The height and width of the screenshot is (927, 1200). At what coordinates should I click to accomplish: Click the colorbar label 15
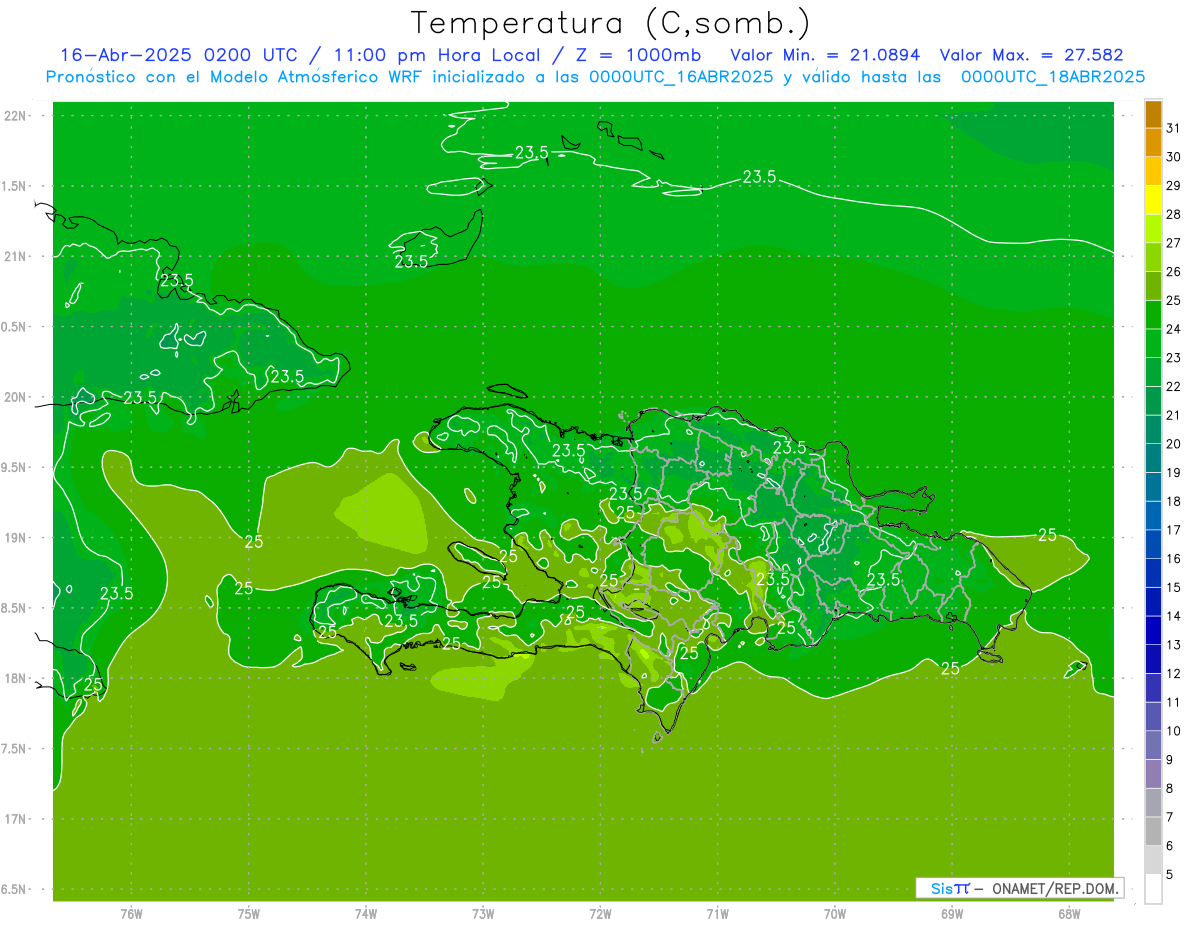(x=1173, y=587)
